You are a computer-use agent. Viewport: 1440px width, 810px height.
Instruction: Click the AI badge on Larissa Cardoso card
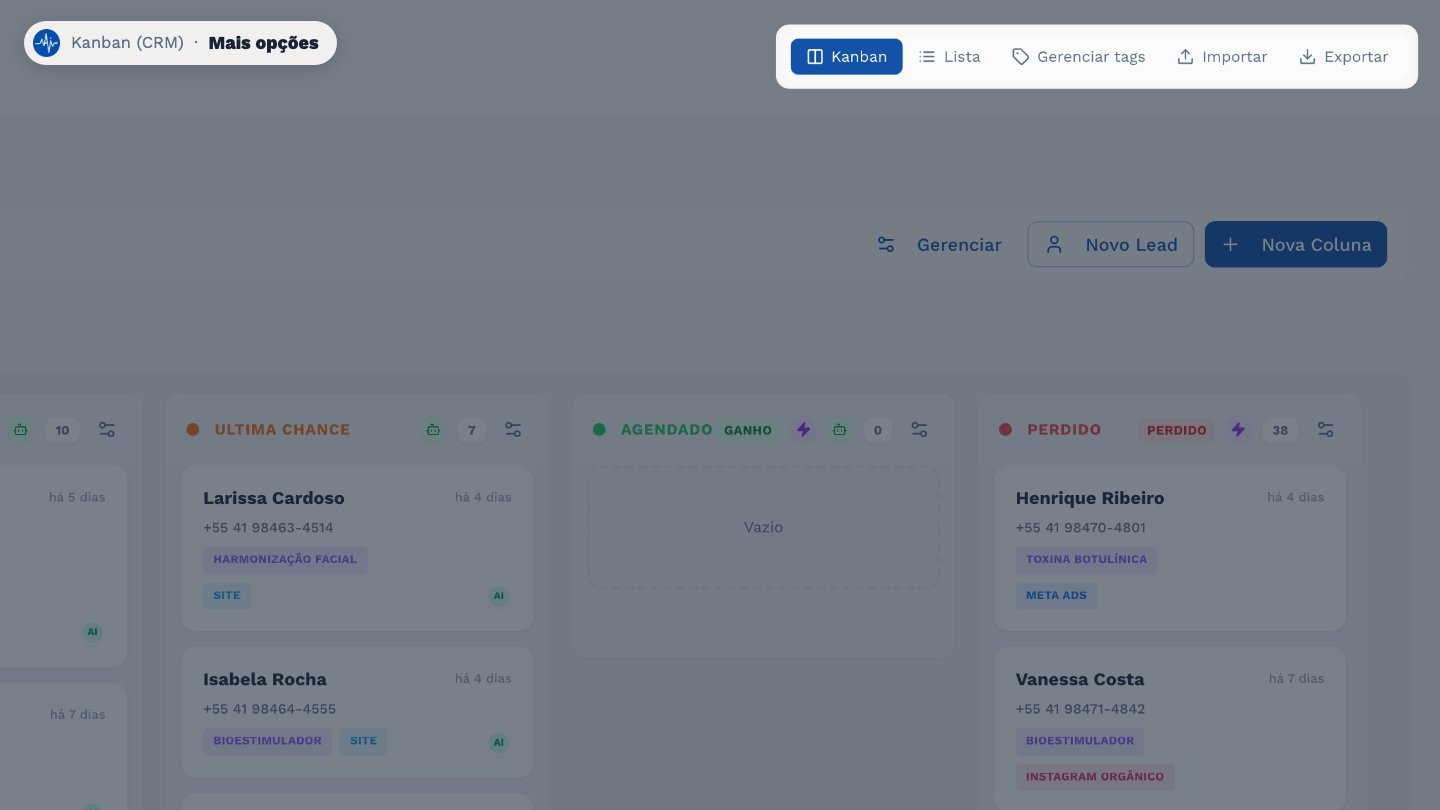click(x=499, y=597)
